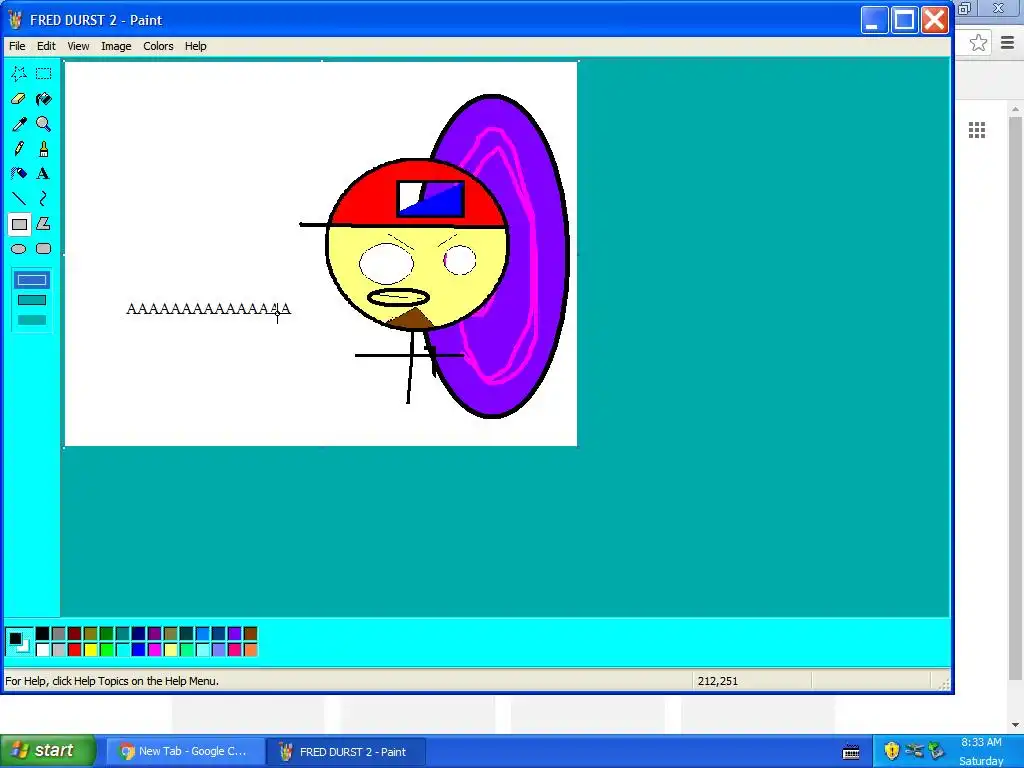Open Chrome's hamburger menu

(1007, 43)
